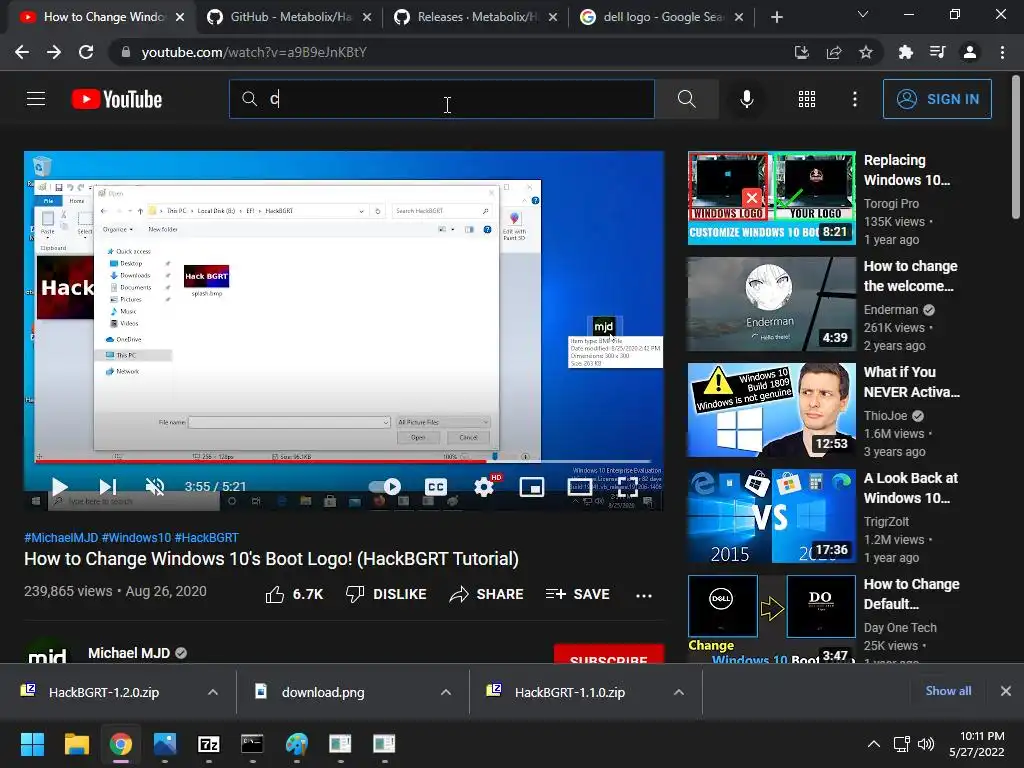Open How to Change Default video title

click(911, 594)
